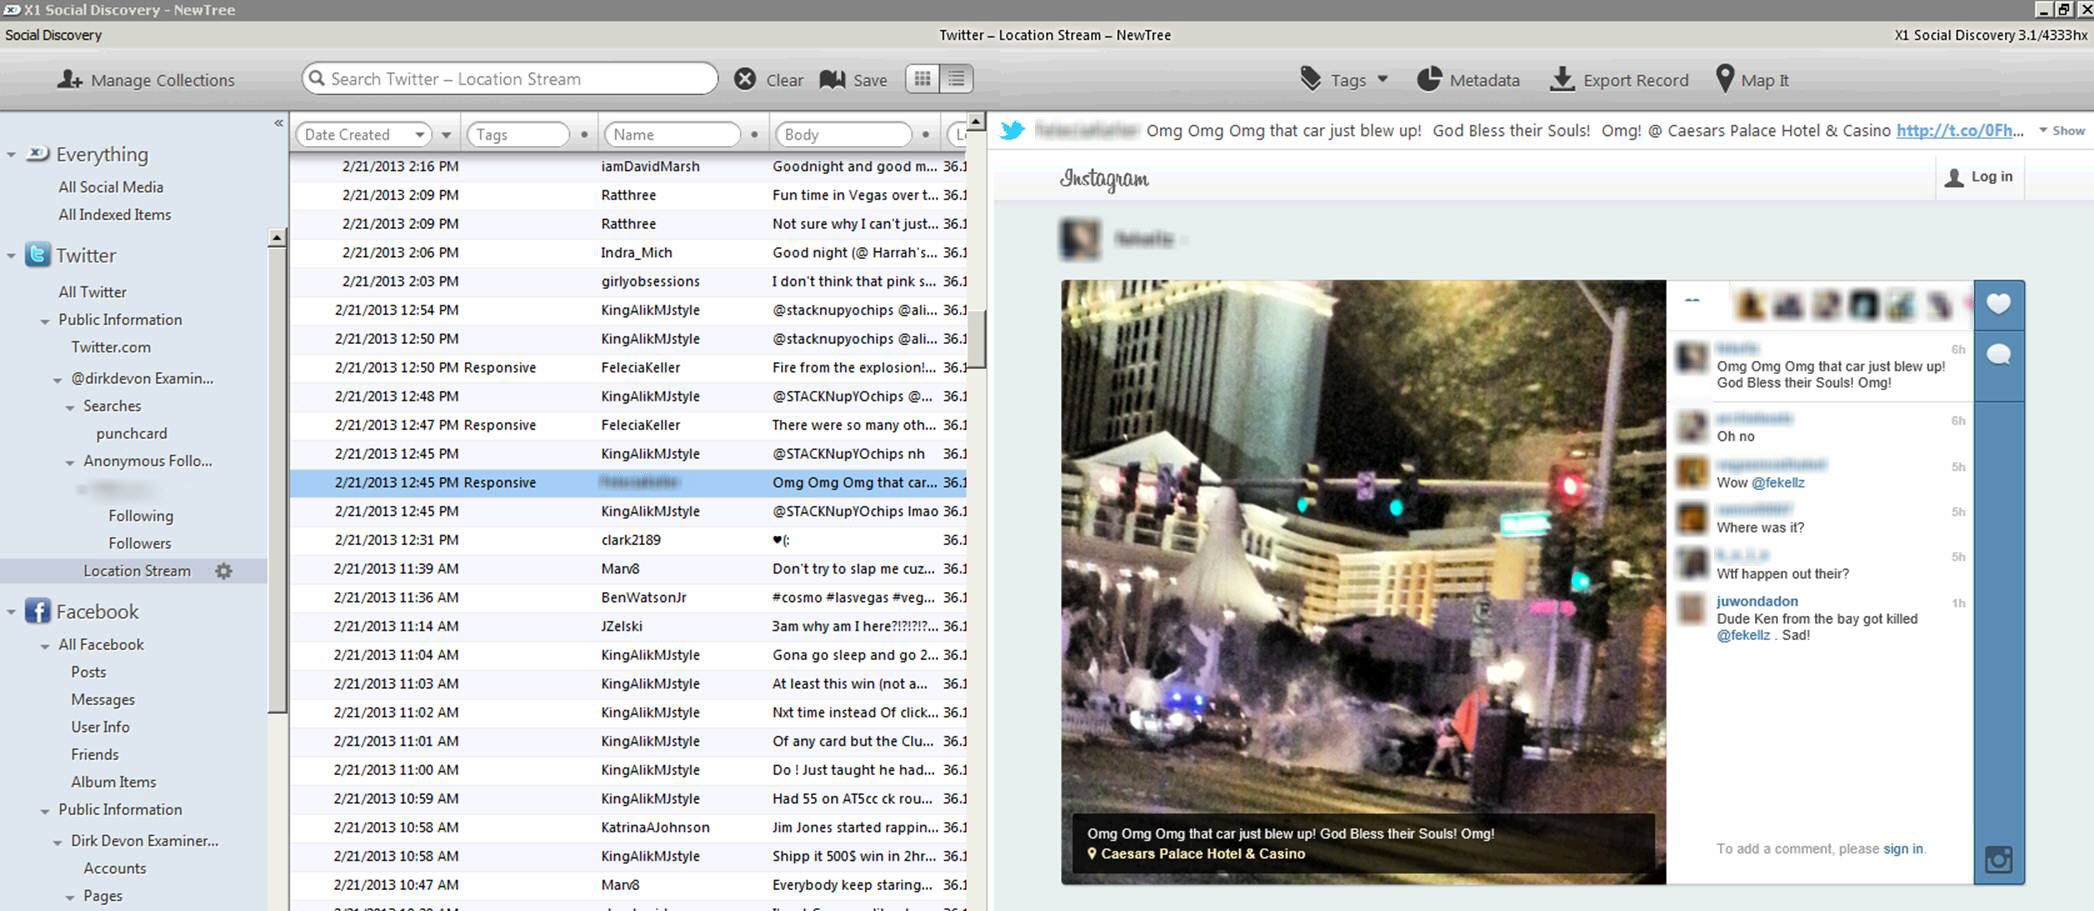The height and width of the screenshot is (911, 2094).
Task: Select JZelski 11:14 AM row
Action: (628, 626)
